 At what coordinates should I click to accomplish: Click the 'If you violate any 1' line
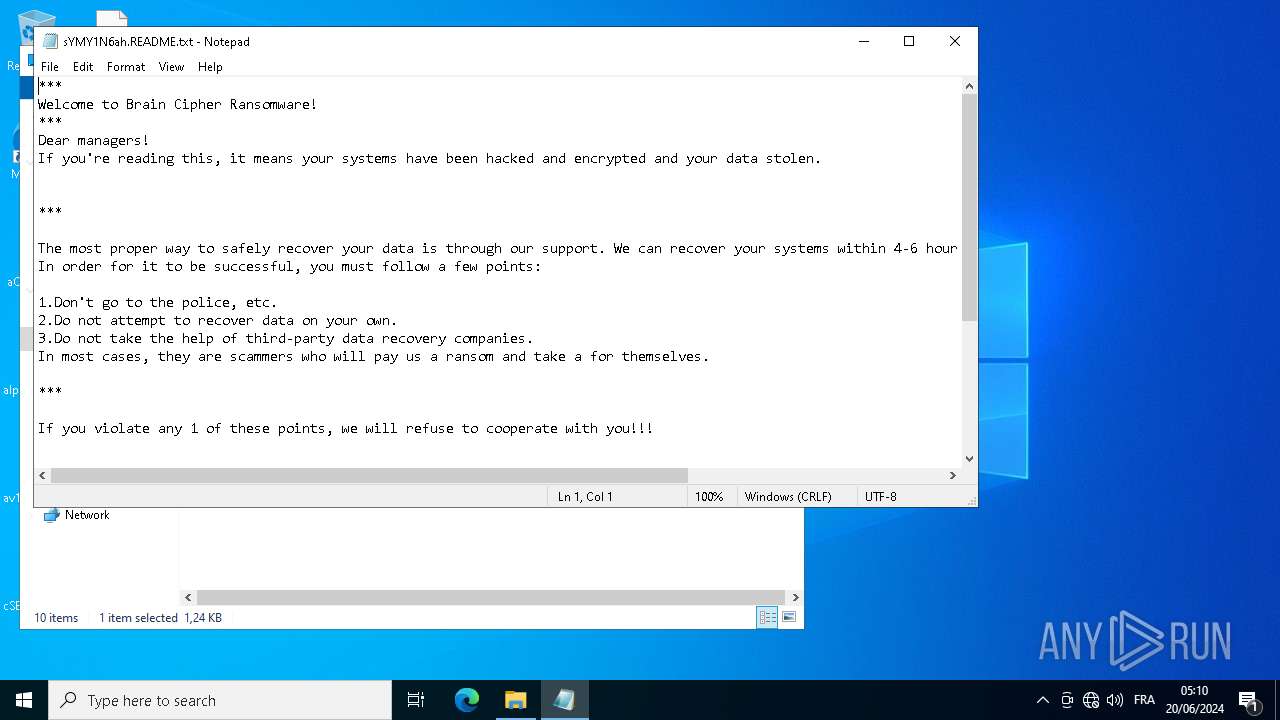pyautogui.click(x=346, y=428)
